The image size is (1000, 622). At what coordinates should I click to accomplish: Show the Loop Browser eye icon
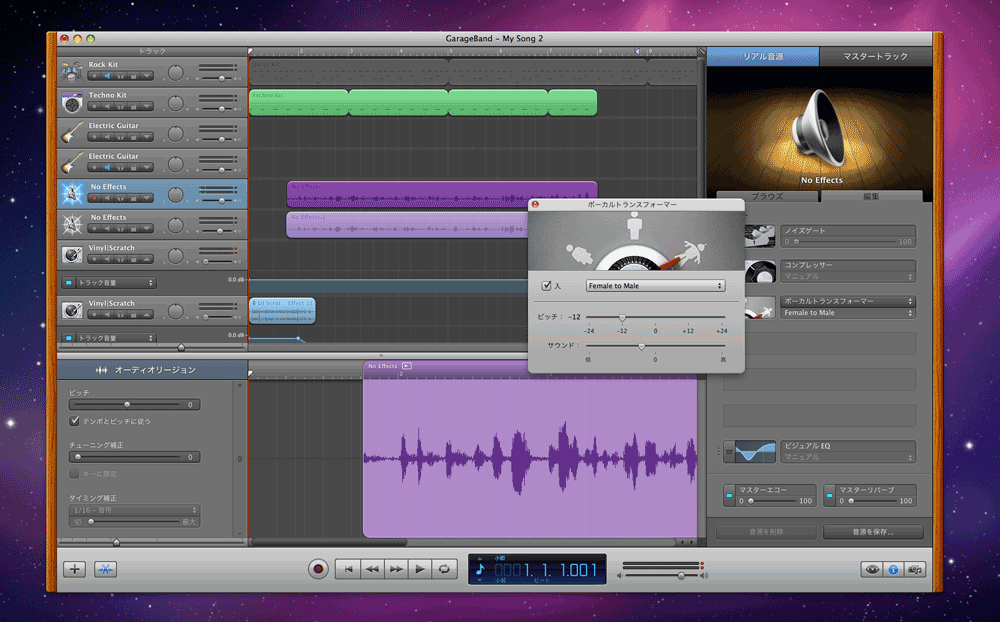coord(872,569)
